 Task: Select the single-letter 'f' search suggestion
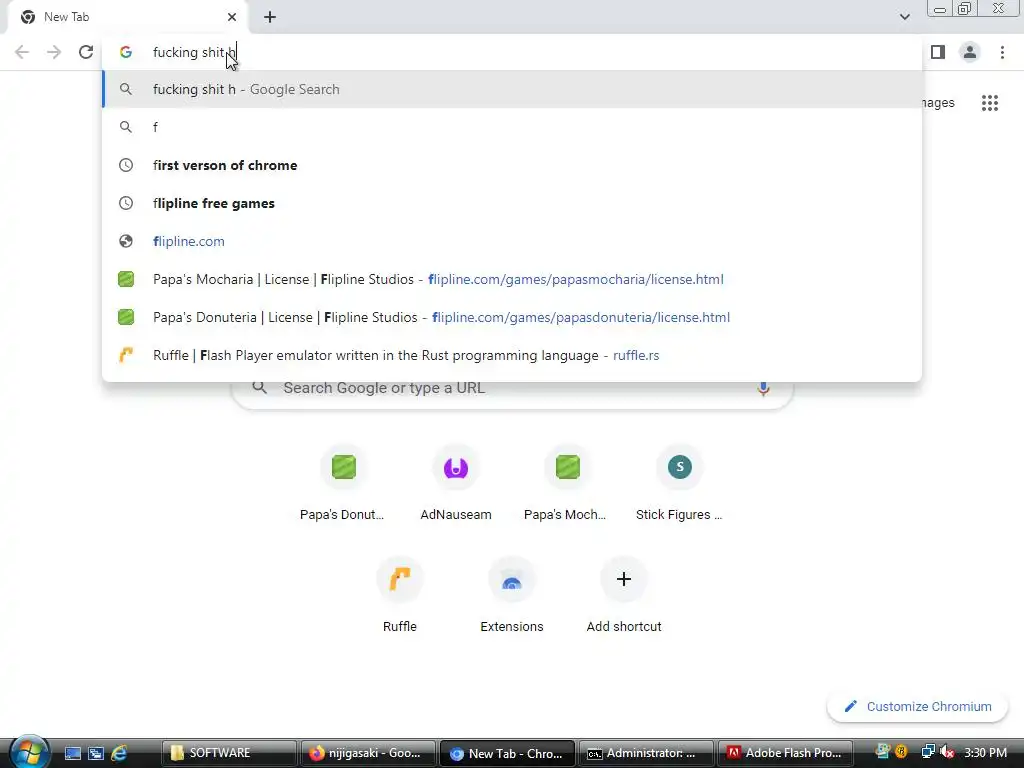(x=512, y=127)
